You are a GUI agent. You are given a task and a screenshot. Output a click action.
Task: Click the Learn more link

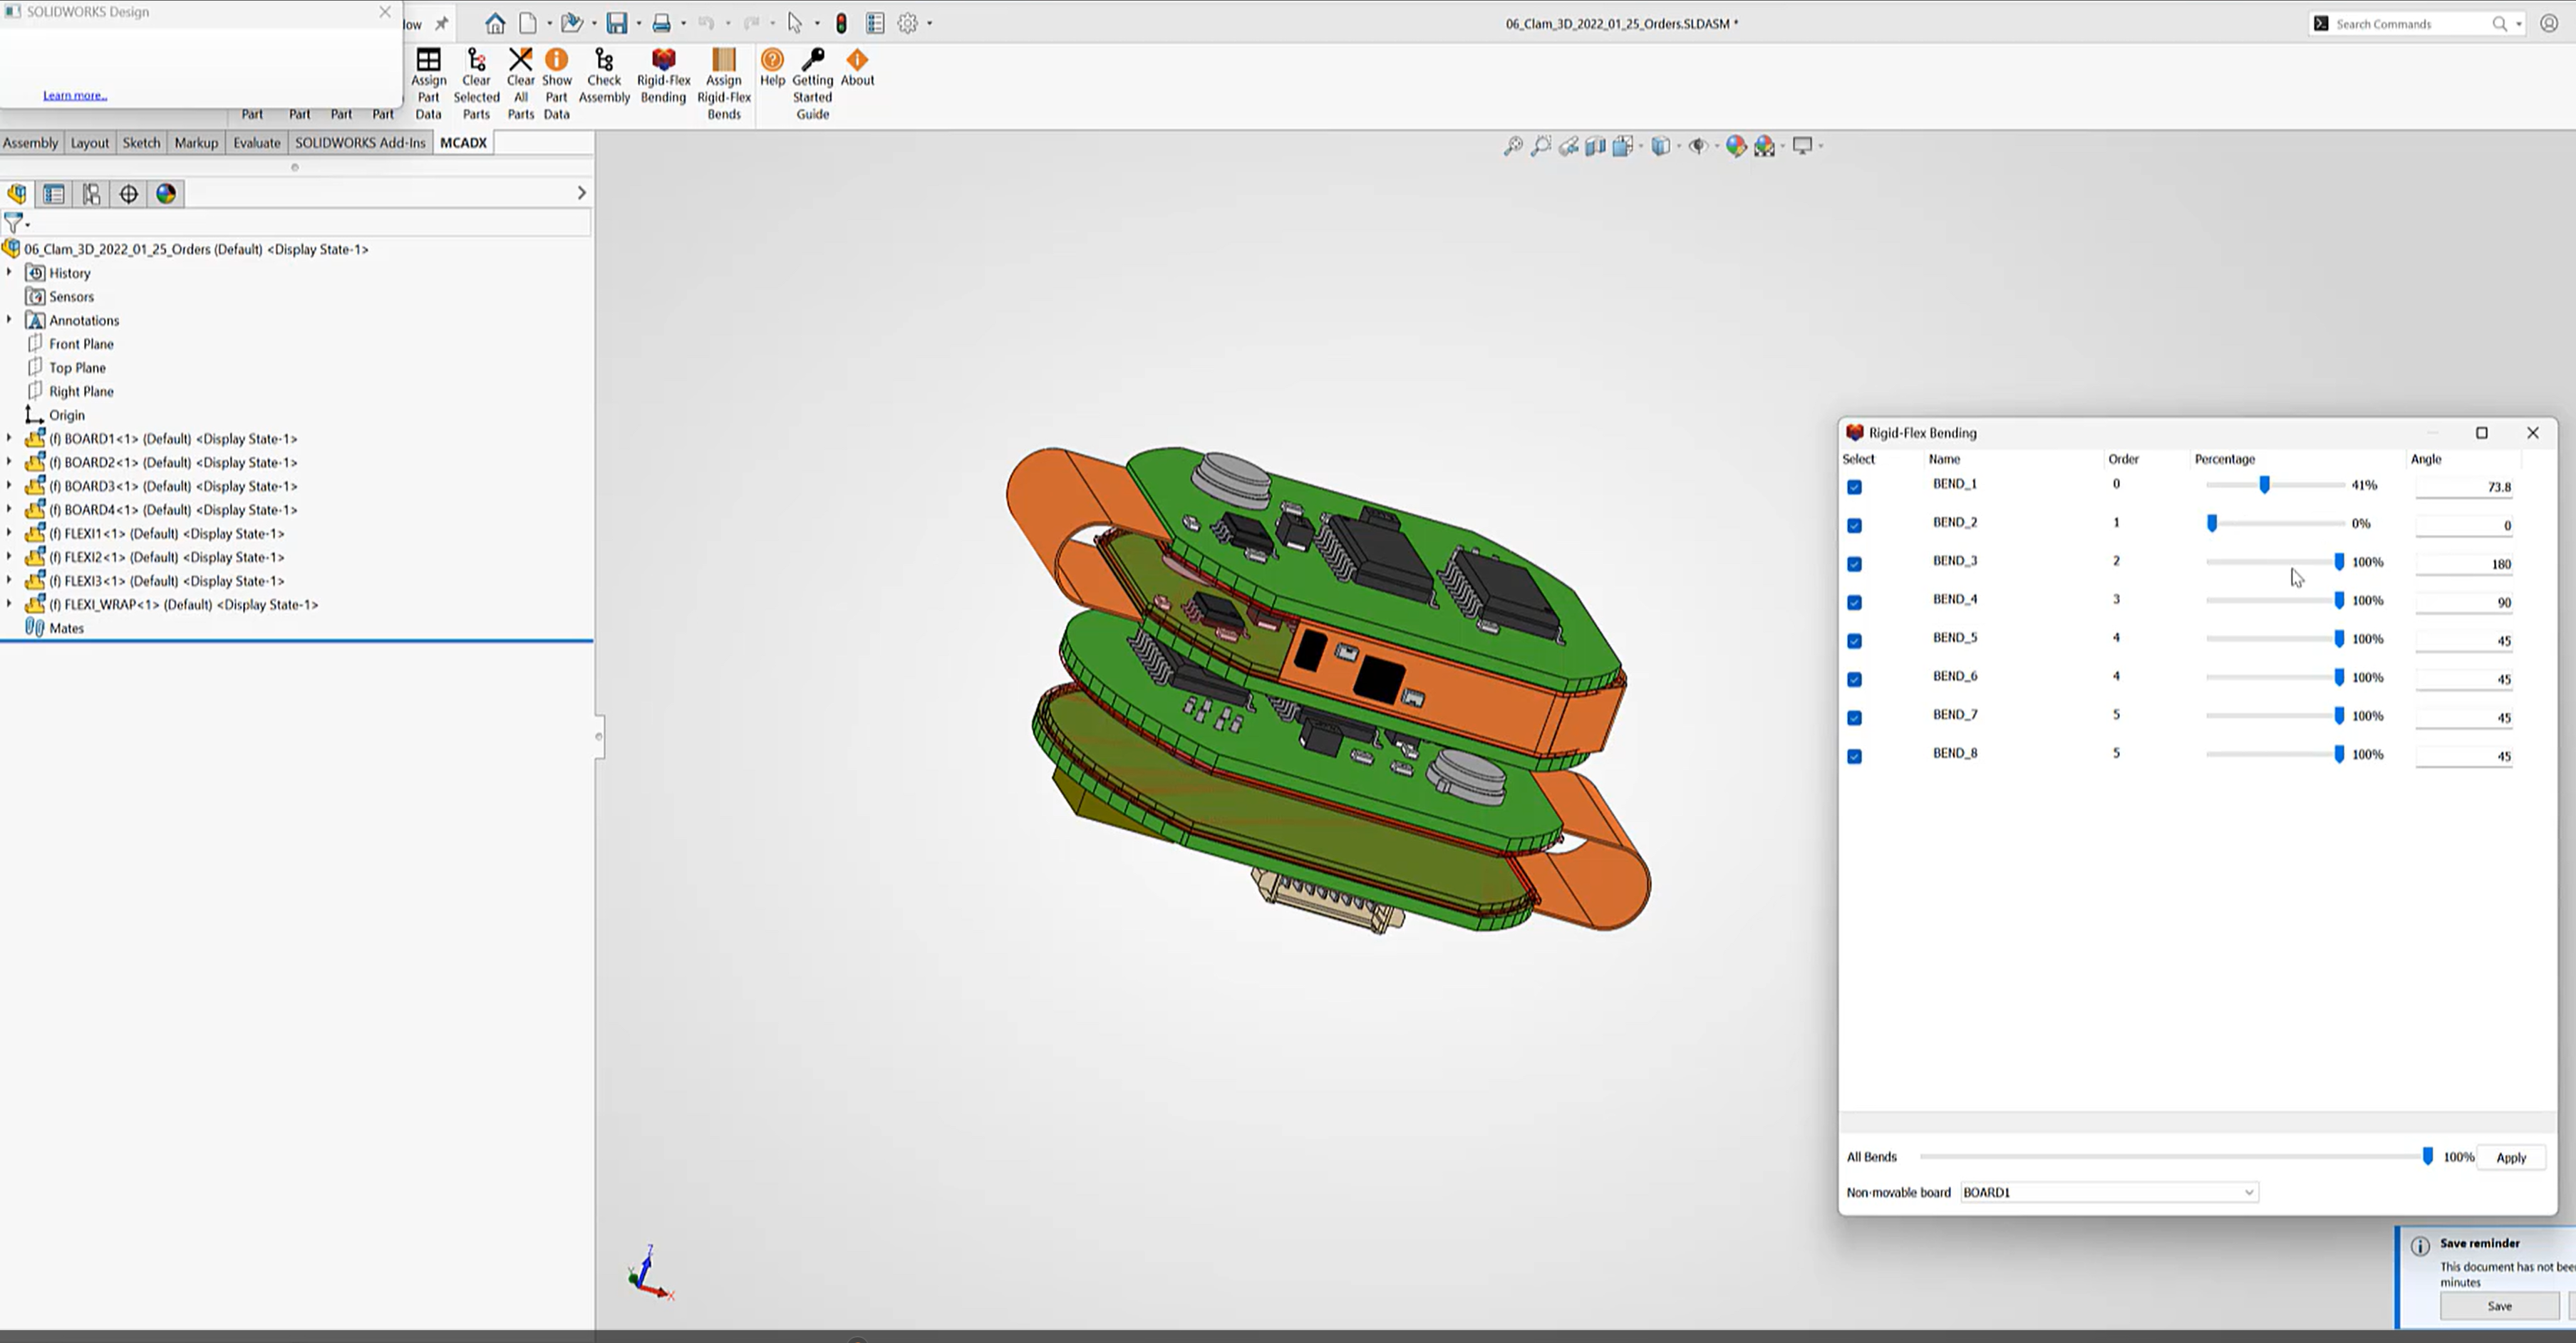click(74, 95)
